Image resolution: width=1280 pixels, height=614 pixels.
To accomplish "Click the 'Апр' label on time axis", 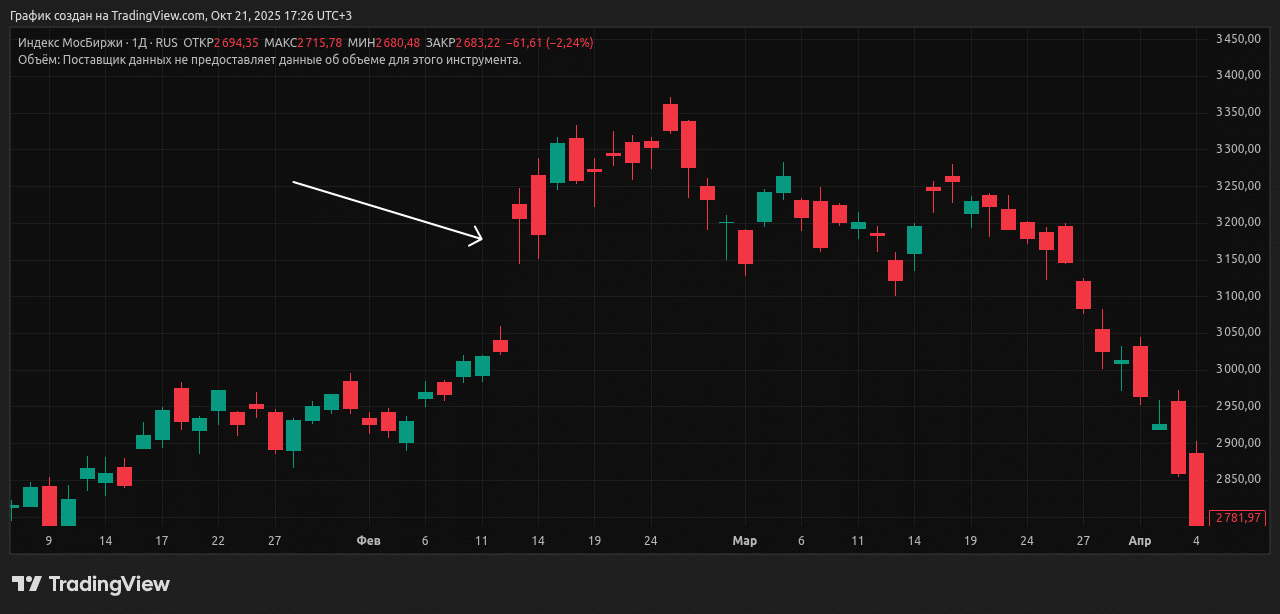I will click(1139, 541).
